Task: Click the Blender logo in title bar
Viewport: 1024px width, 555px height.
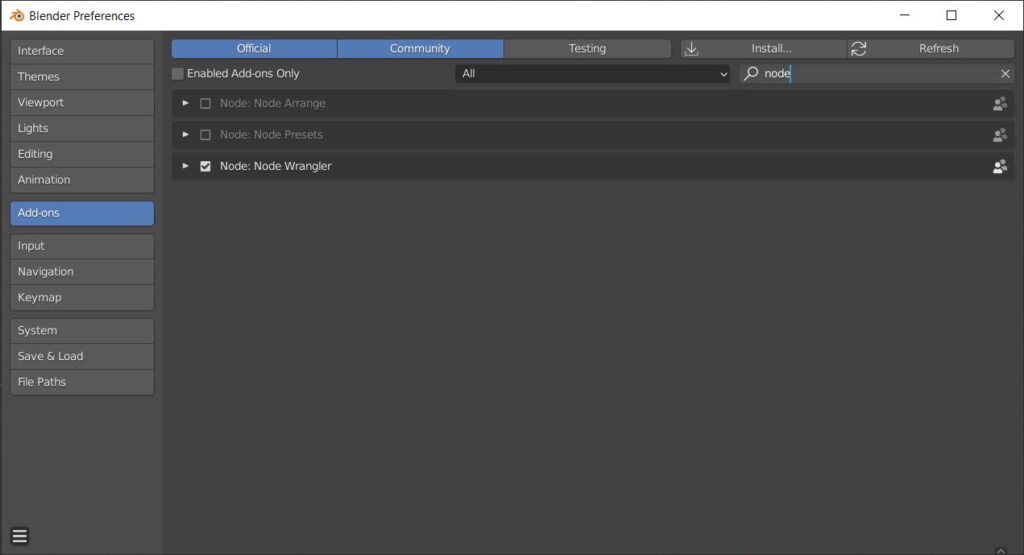Action: click(x=17, y=15)
